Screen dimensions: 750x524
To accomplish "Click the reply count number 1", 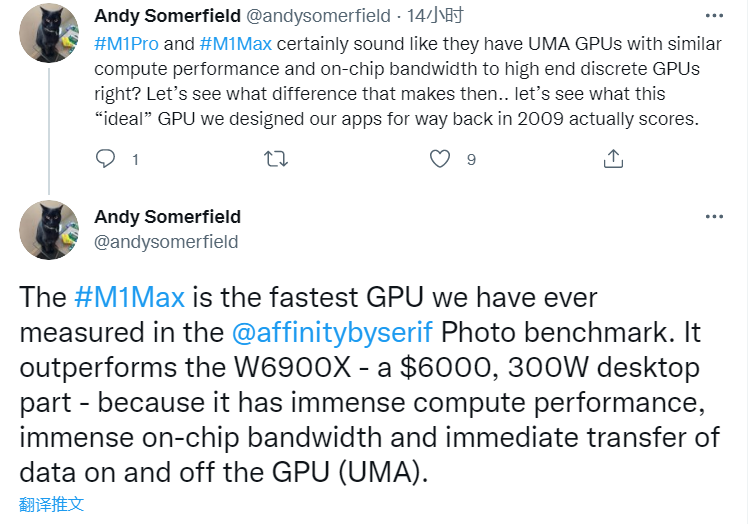I will [135, 159].
